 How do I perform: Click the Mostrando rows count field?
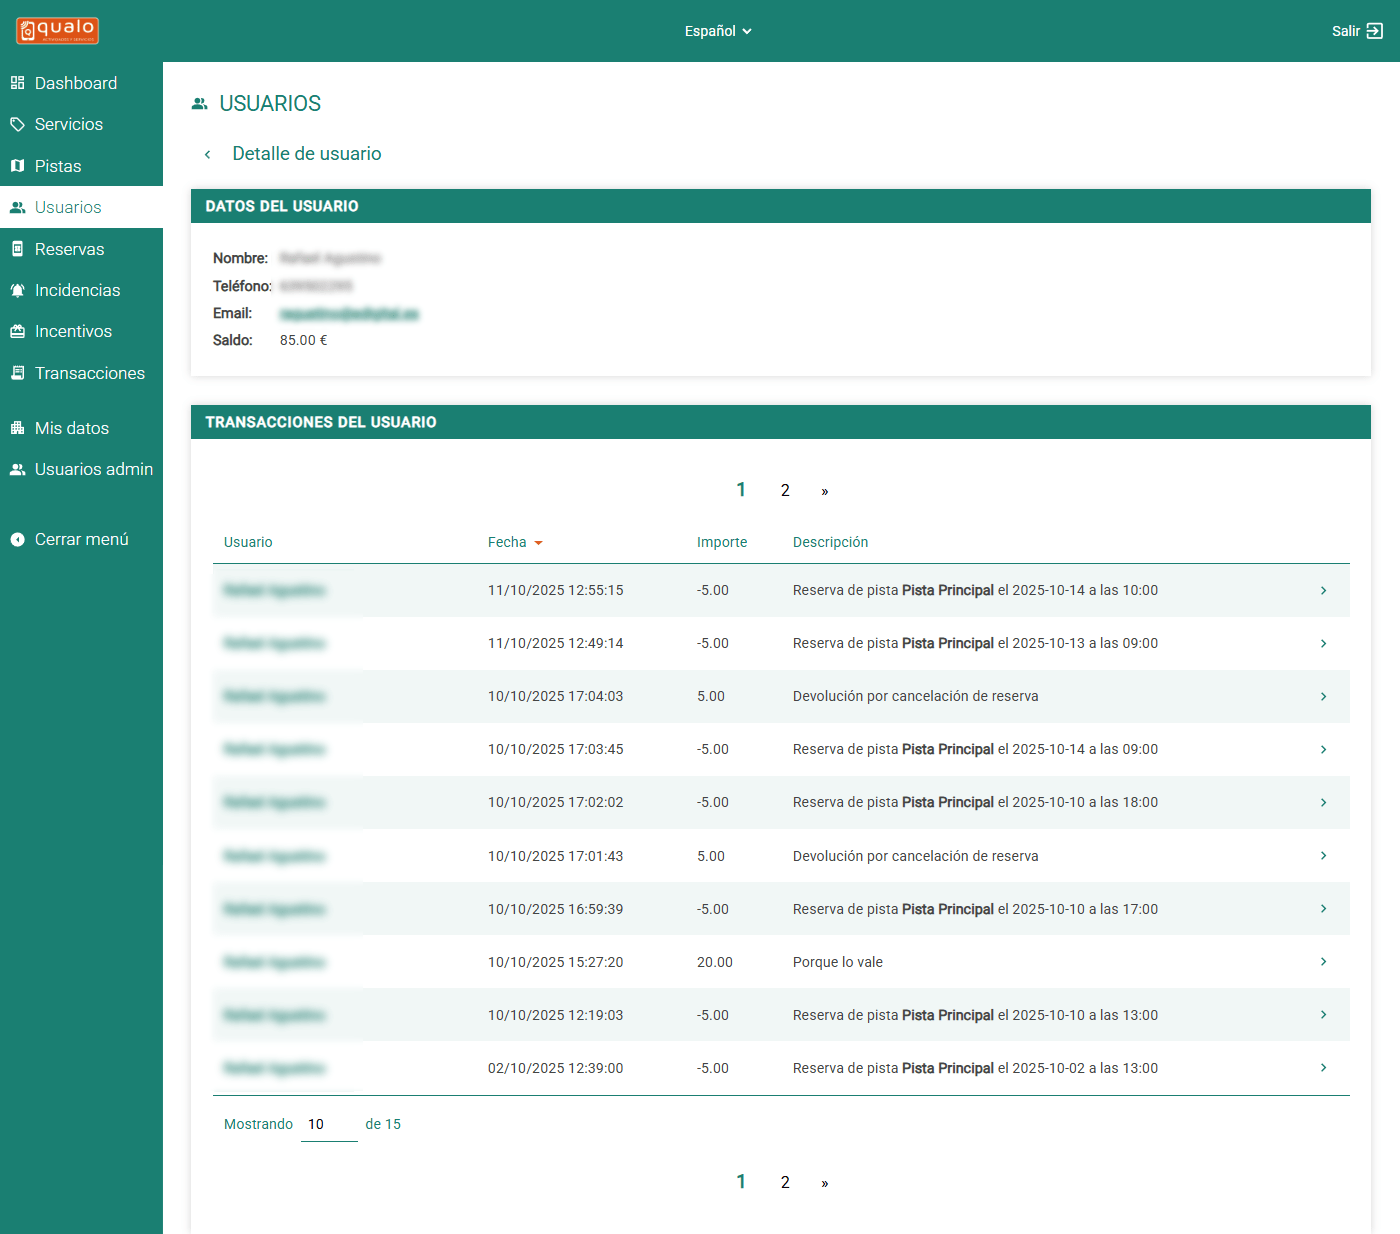(328, 1124)
